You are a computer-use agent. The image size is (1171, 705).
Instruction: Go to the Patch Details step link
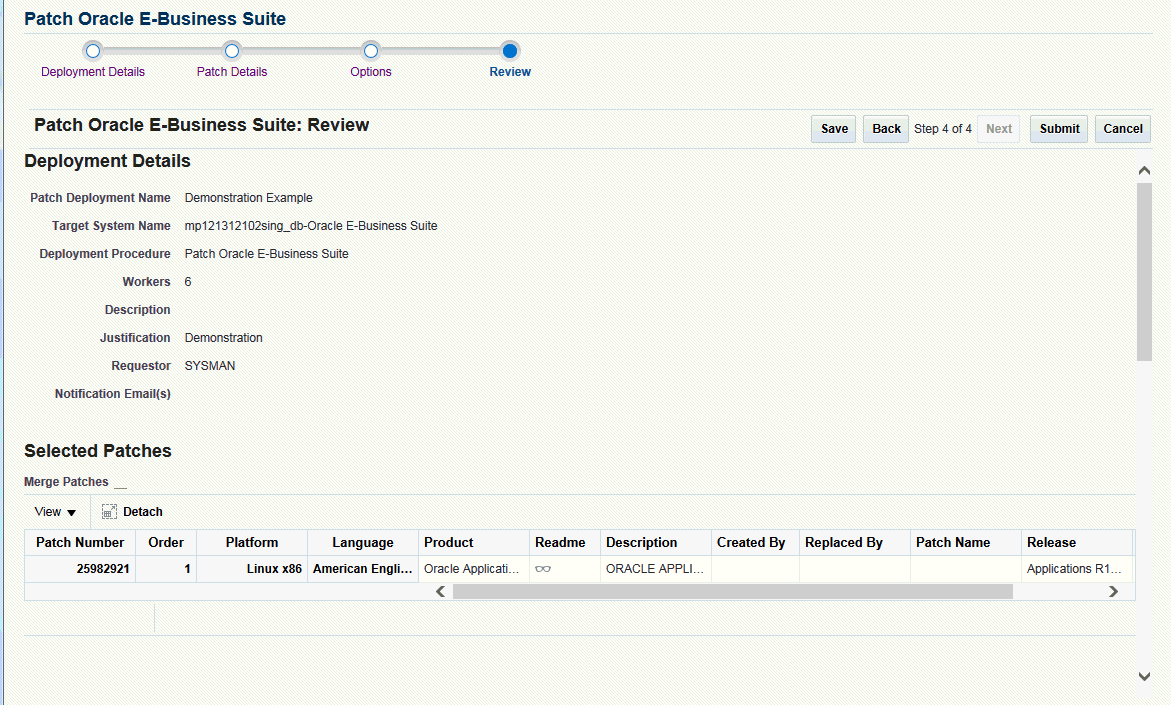point(232,72)
